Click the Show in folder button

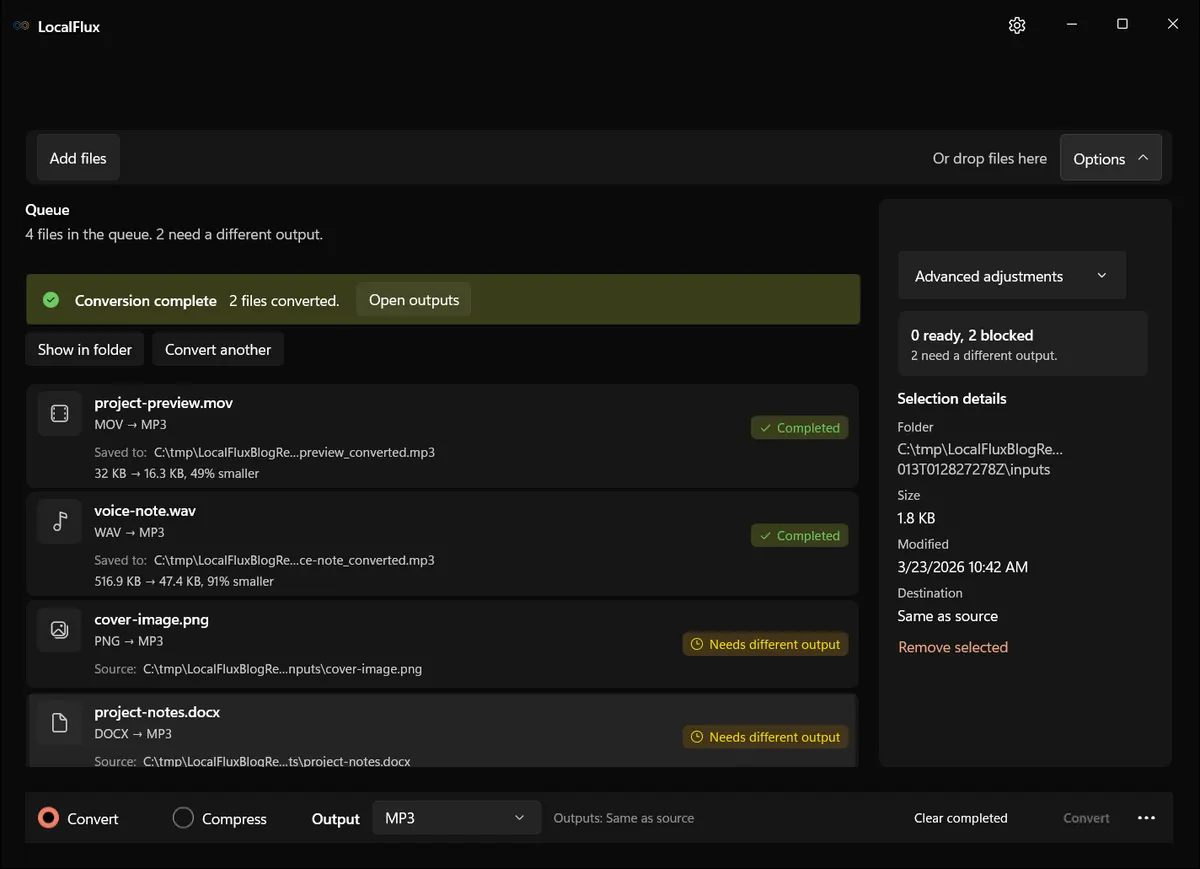click(x=85, y=350)
